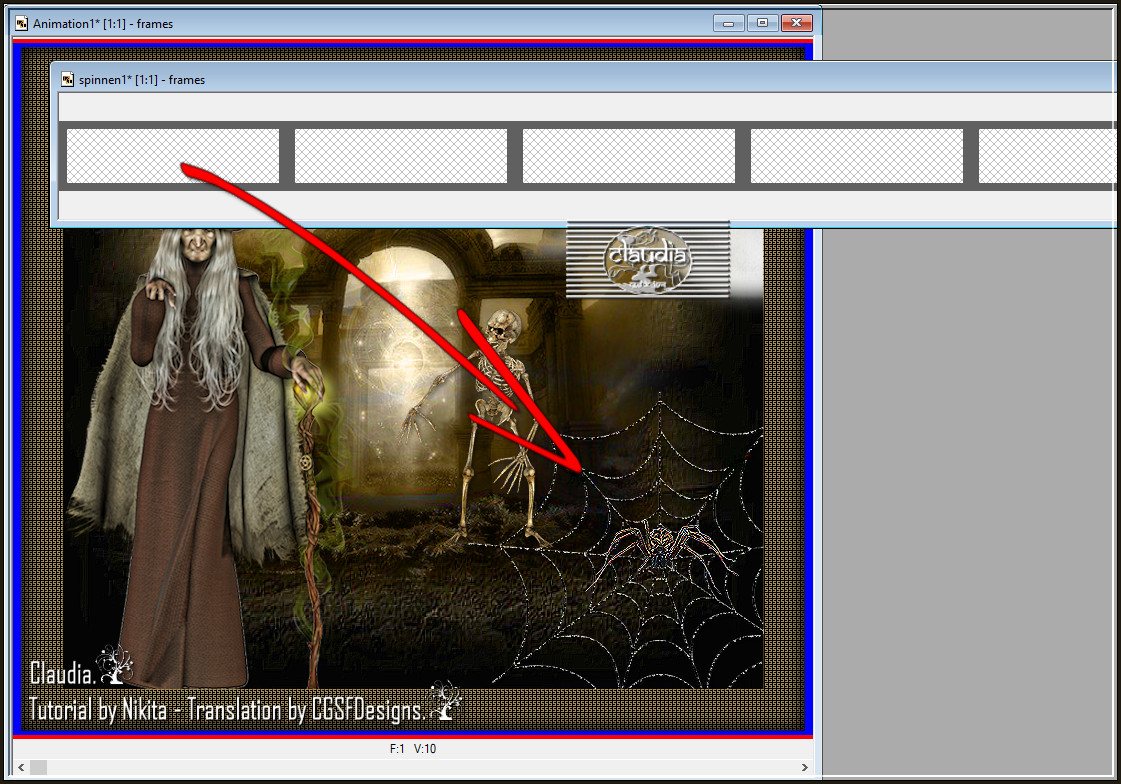Click scroll left arrow in Animation1 window

click(21, 767)
